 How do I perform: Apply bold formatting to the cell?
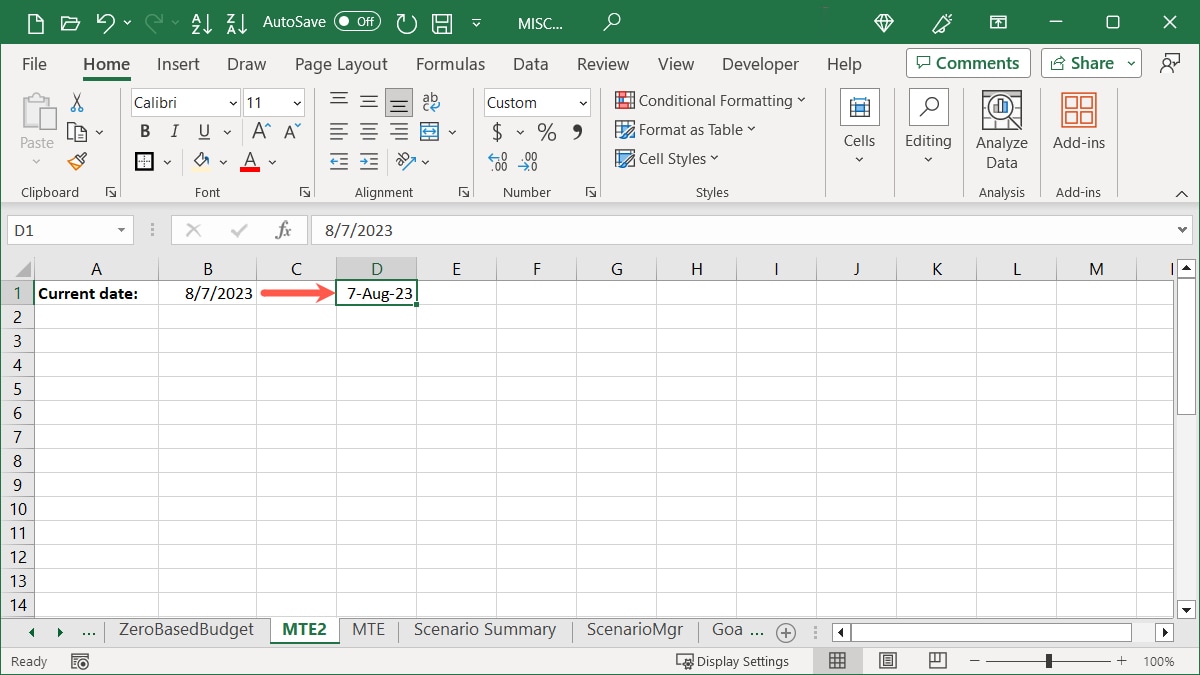pyautogui.click(x=144, y=130)
